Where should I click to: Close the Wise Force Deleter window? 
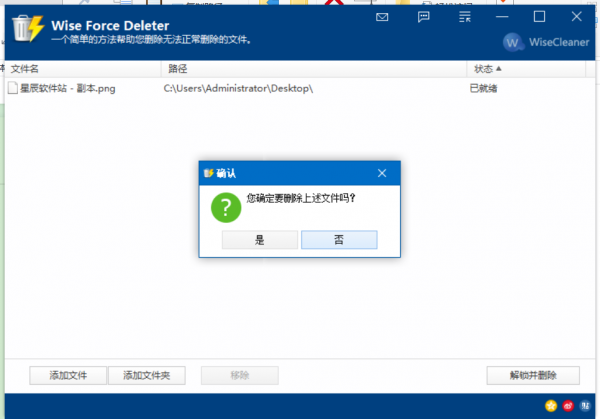[577, 16]
